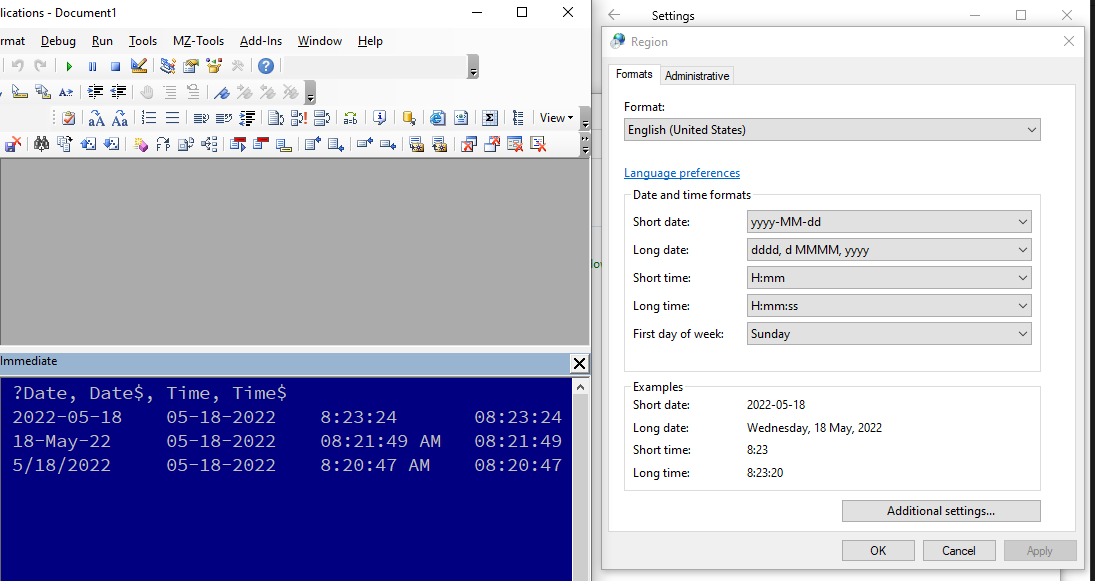Run the macro with the green play icon
1095x581 pixels.
pos(70,66)
